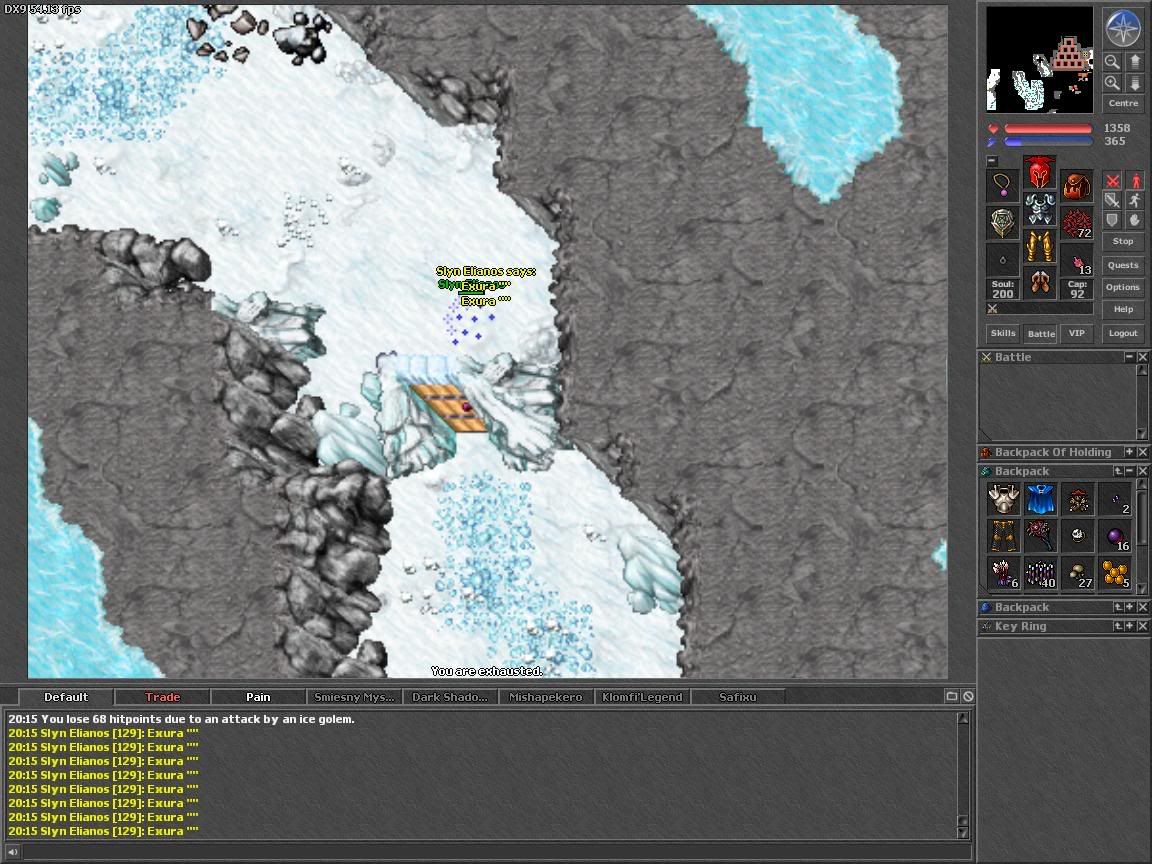The image size is (1152, 864).
Task: Toggle the Battle window button
Action: click(x=1041, y=333)
